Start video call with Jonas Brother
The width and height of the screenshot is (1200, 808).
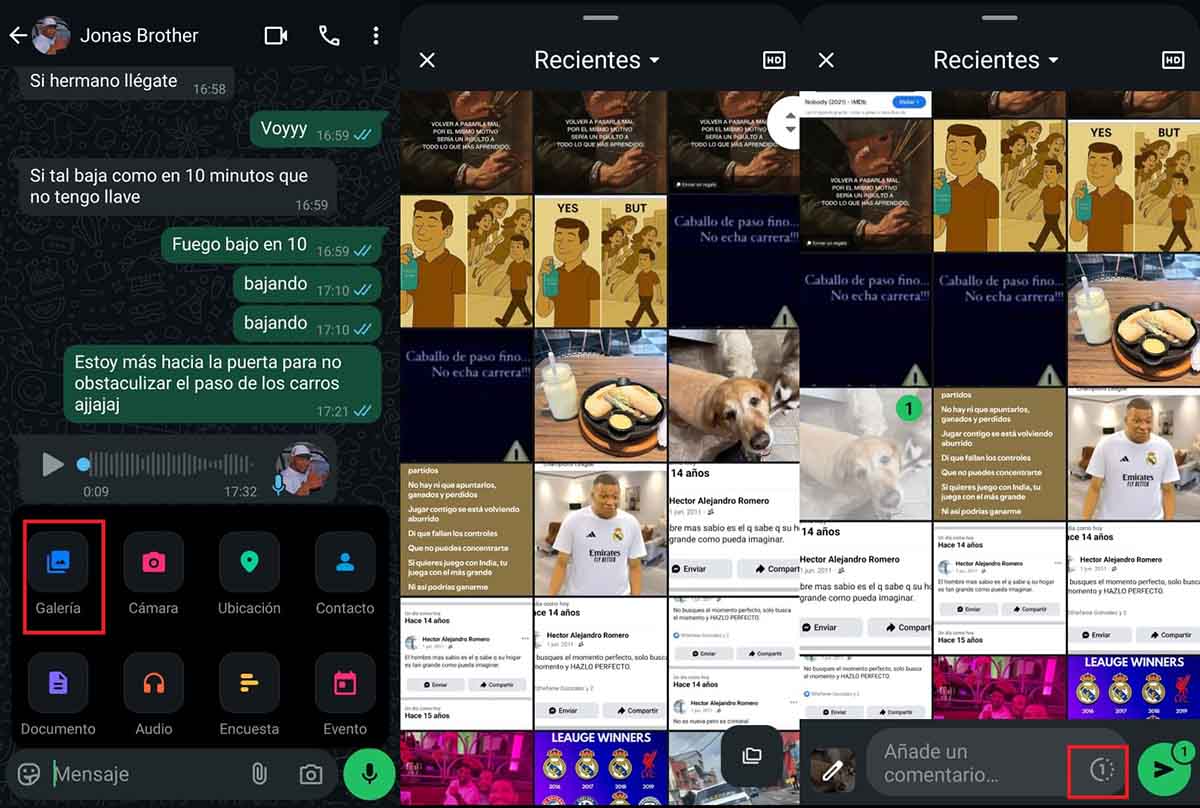[275, 36]
